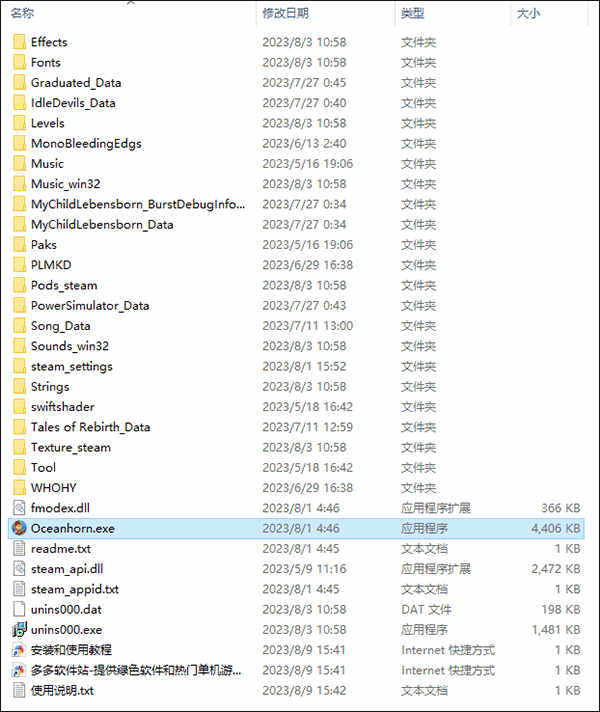600x712 pixels.
Task: Click the steam_api.dll file icon
Action: coord(19,569)
